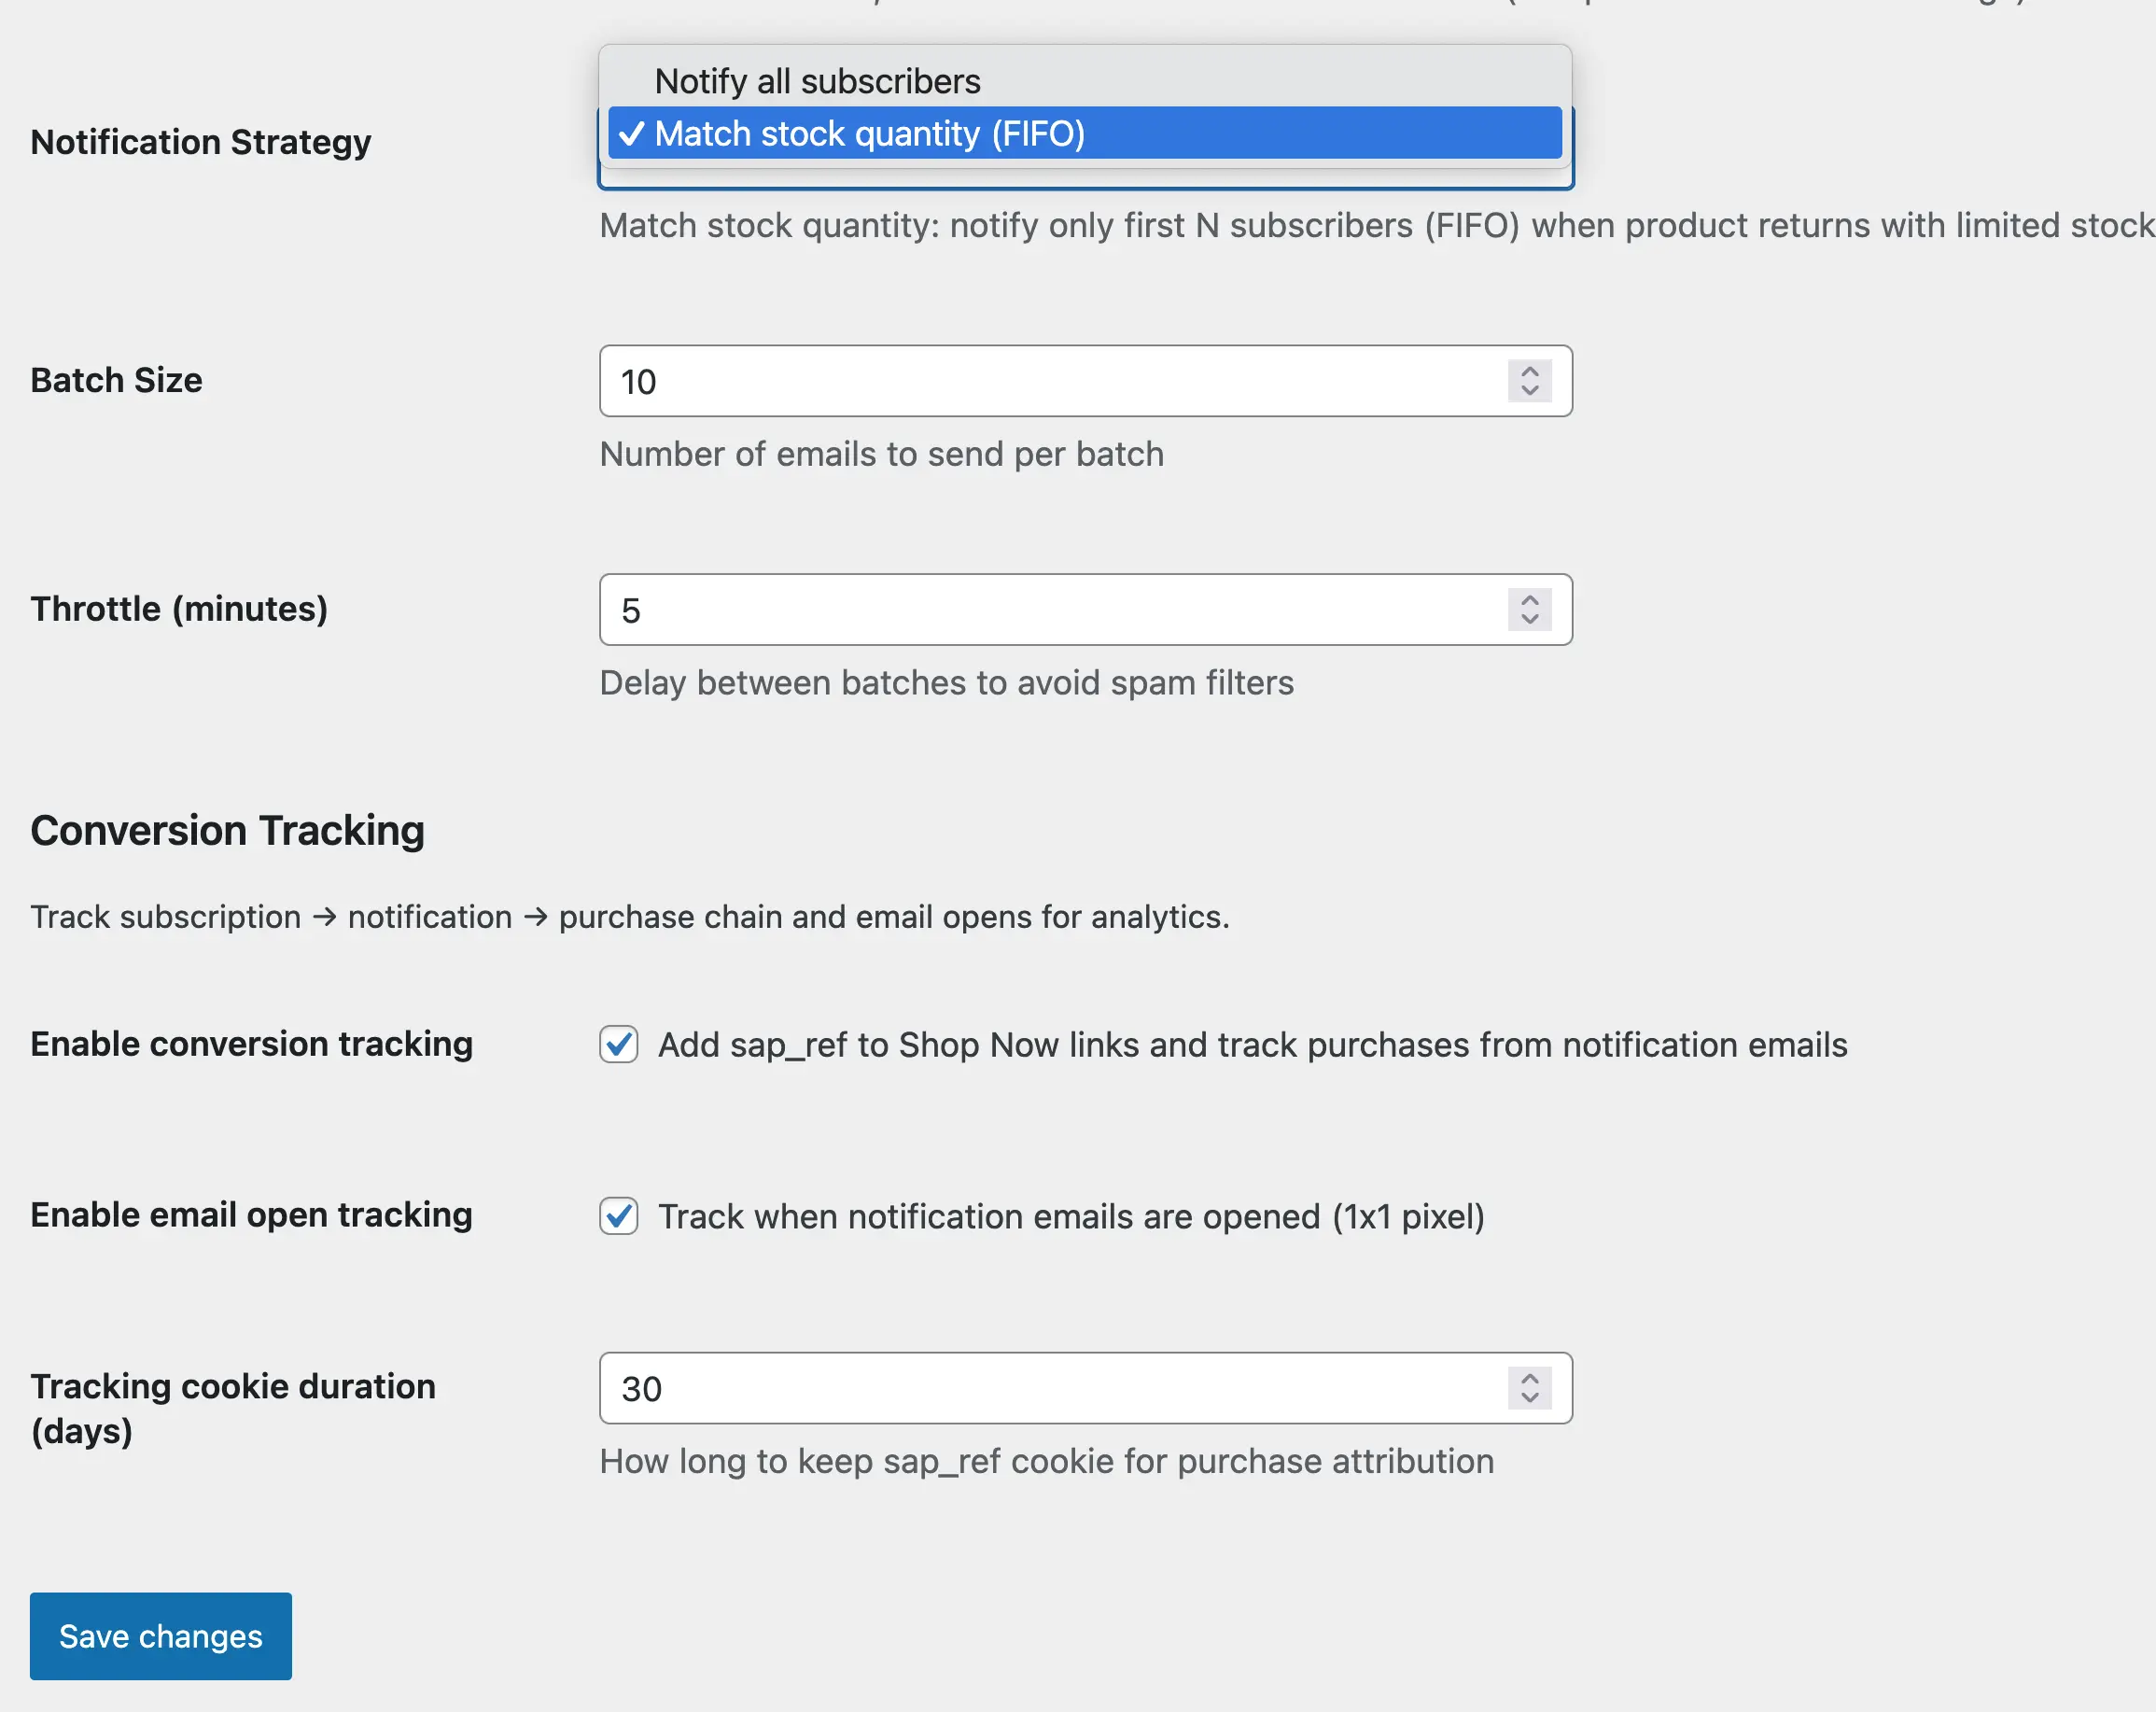This screenshot has height=1712, width=2156.
Task: Uncheck email open tracking
Action: [x=619, y=1217]
